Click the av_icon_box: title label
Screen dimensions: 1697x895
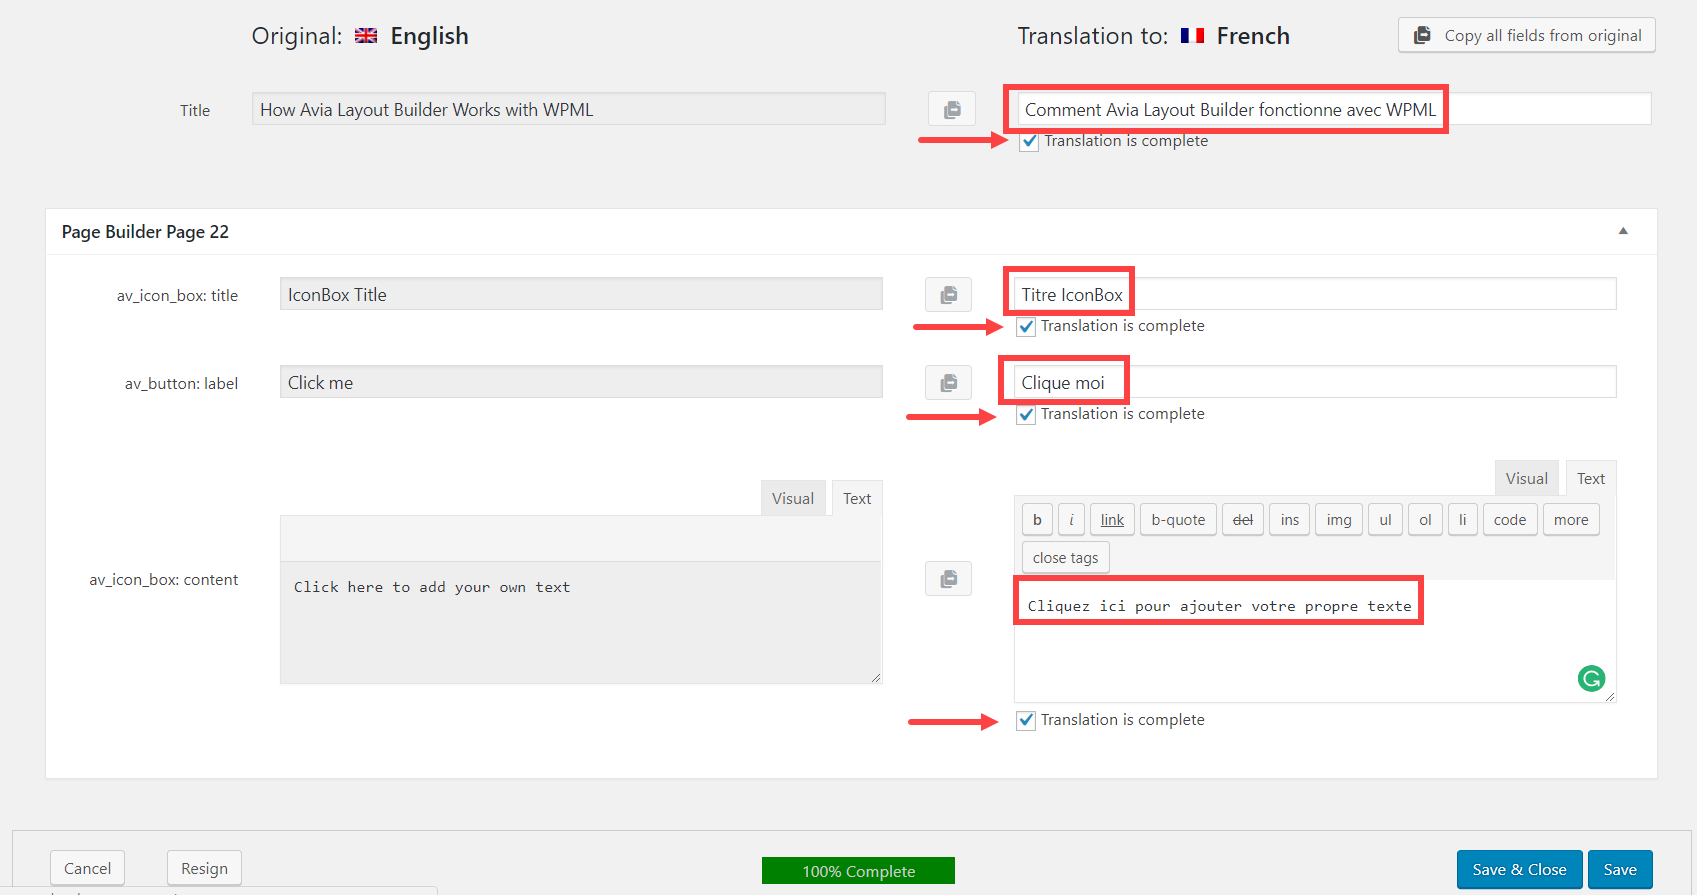coord(177,295)
